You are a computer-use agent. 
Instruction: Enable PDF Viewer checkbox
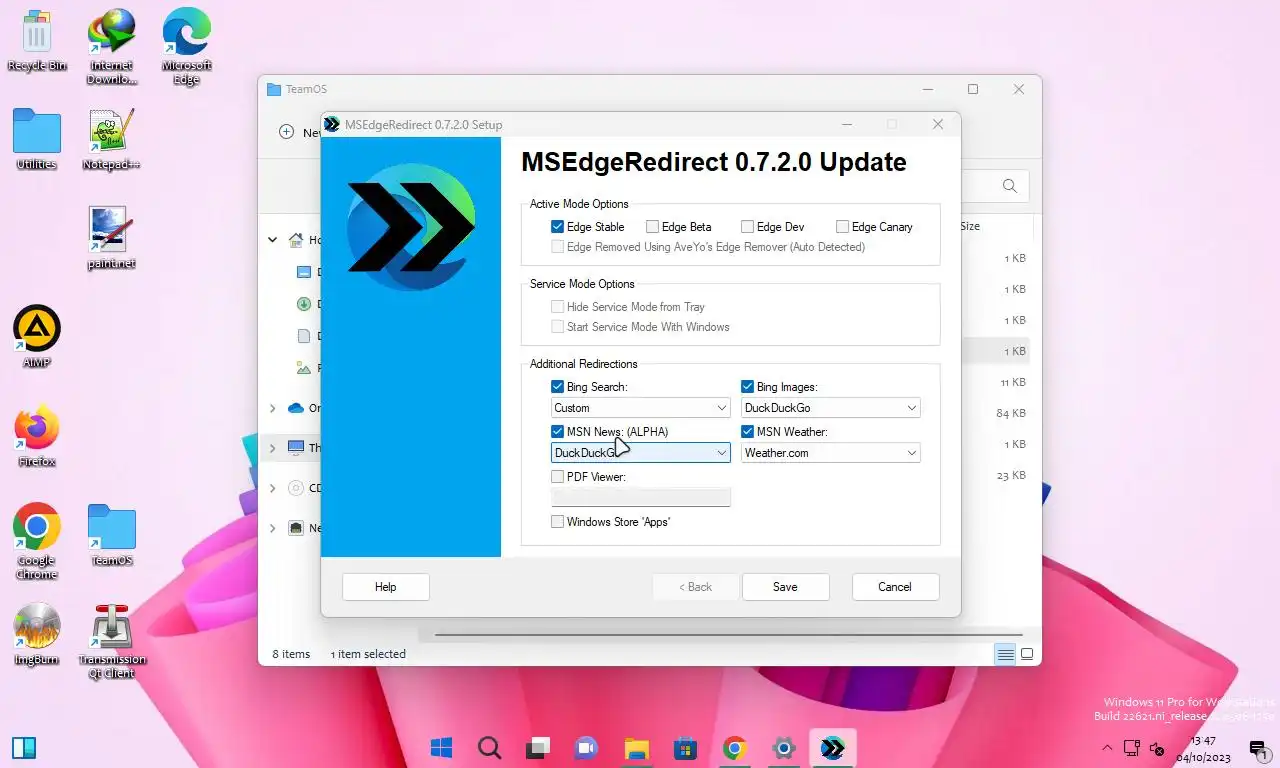[x=558, y=477]
